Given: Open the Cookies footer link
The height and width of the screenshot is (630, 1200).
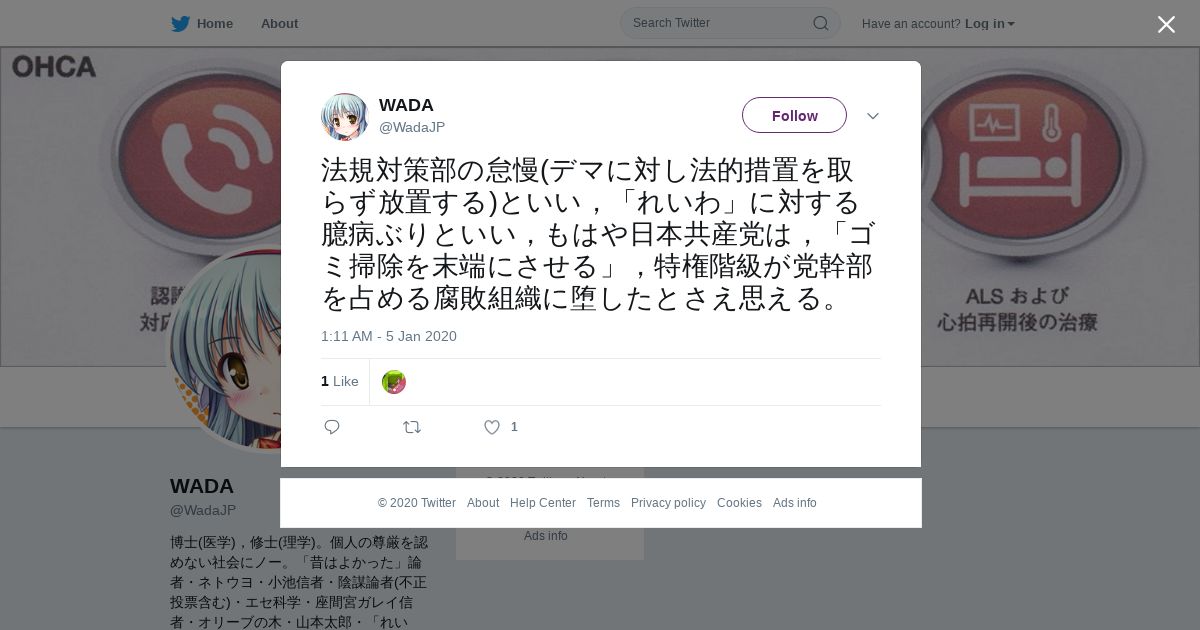Looking at the screenshot, I should (739, 503).
